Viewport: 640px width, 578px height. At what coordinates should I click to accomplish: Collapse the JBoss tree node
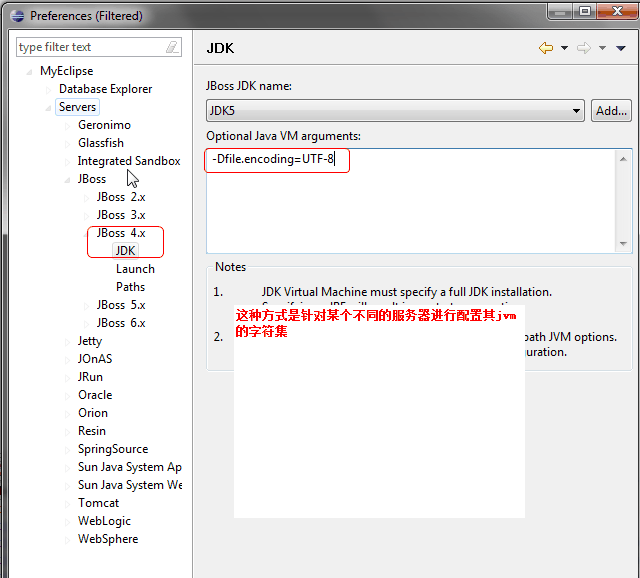coord(67,180)
